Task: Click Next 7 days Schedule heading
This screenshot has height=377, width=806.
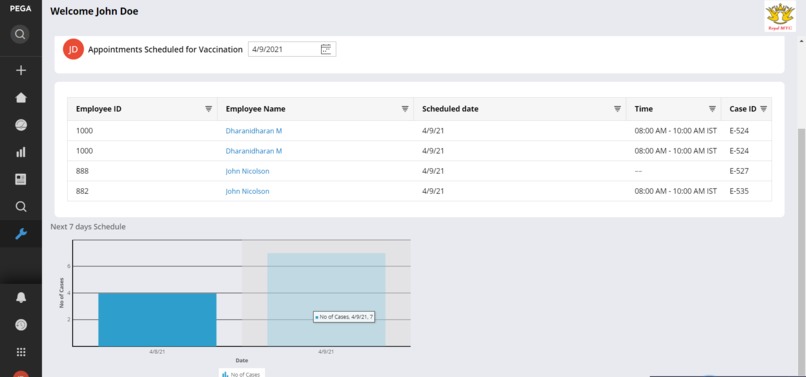Action: click(x=88, y=227)
